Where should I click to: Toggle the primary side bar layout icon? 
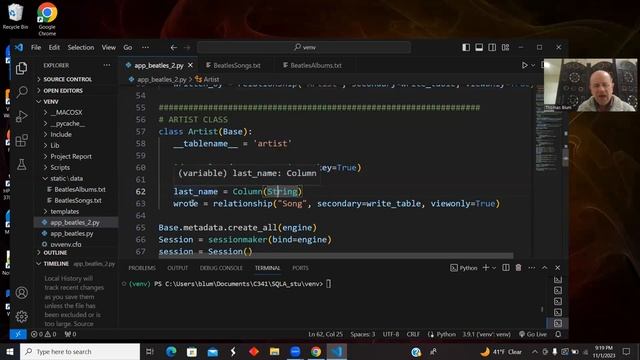click(x=466, y=47)
